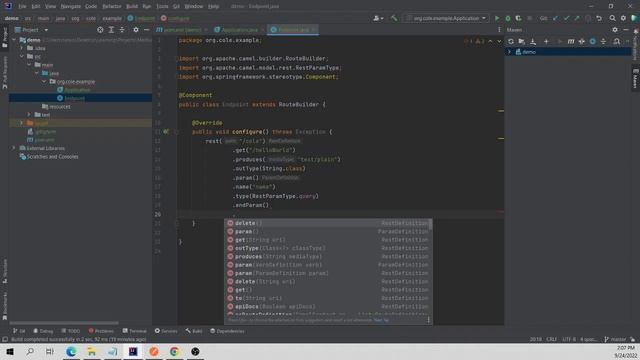The height and width of the screenshot is (360, 640).
Task: Collapse the src folder in Project tree
Action: point(22,56)
